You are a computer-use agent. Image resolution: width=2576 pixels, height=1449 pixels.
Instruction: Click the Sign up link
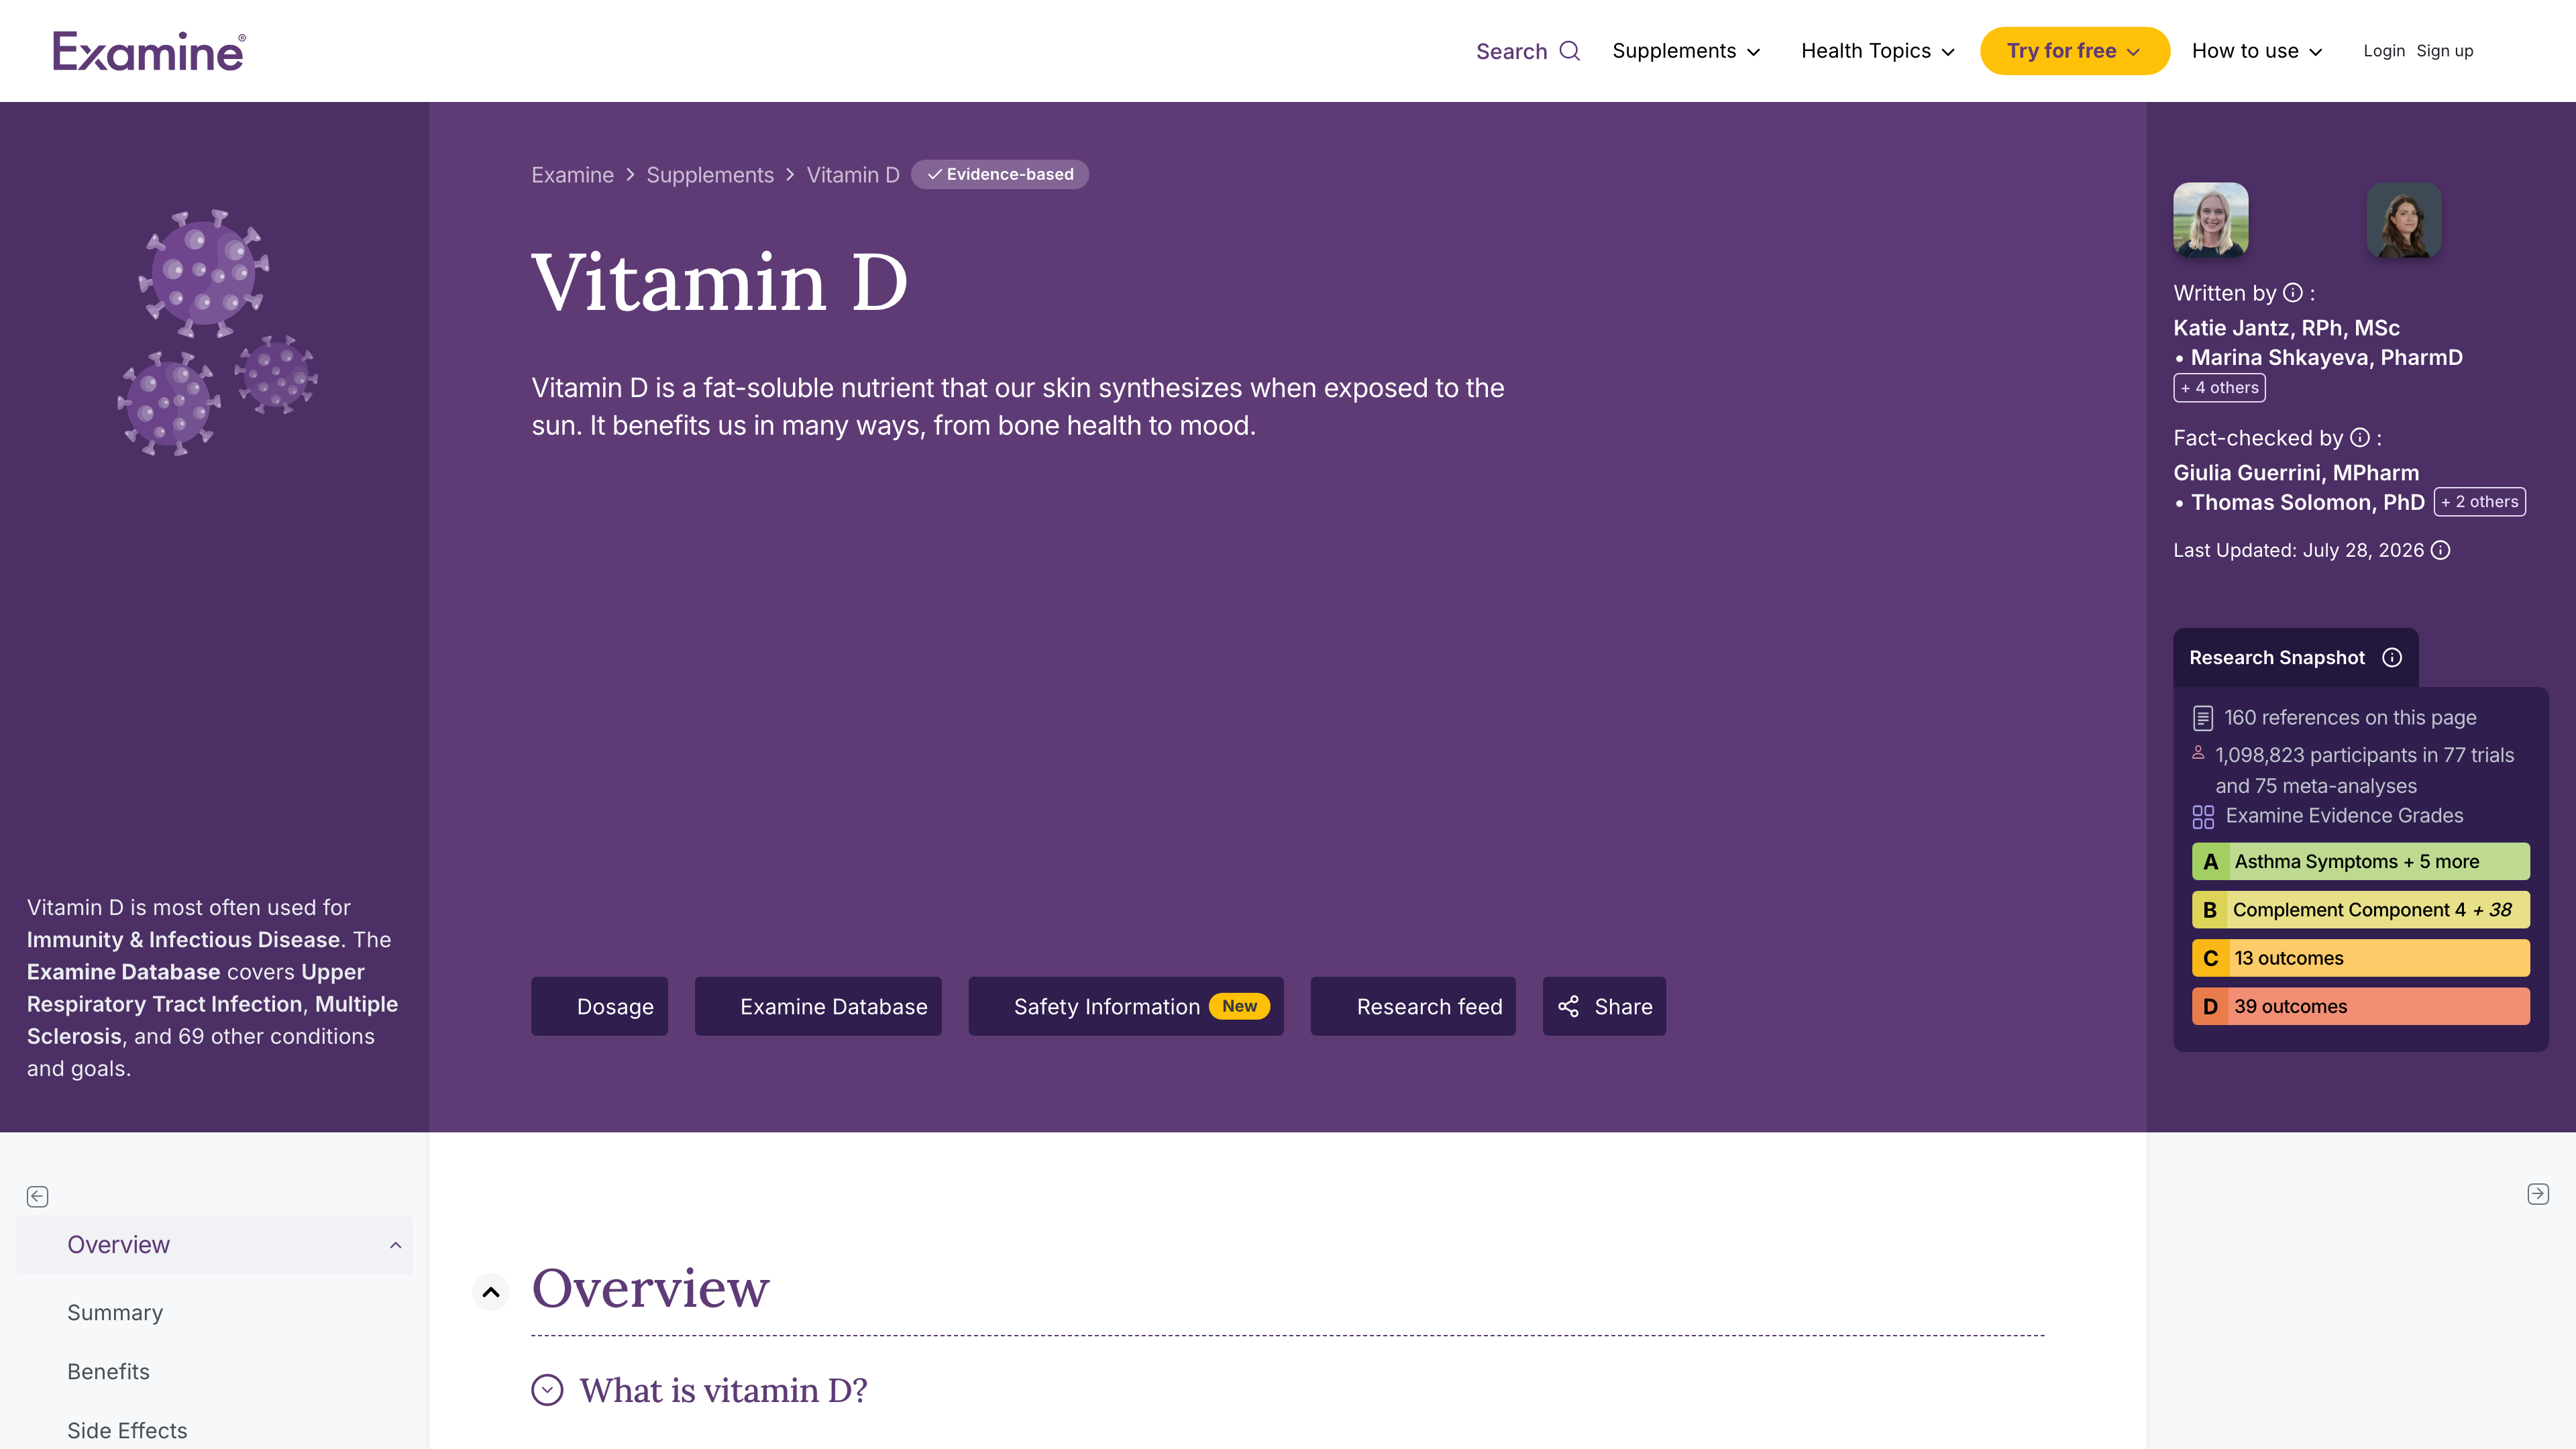click(x=2445, y=51)
